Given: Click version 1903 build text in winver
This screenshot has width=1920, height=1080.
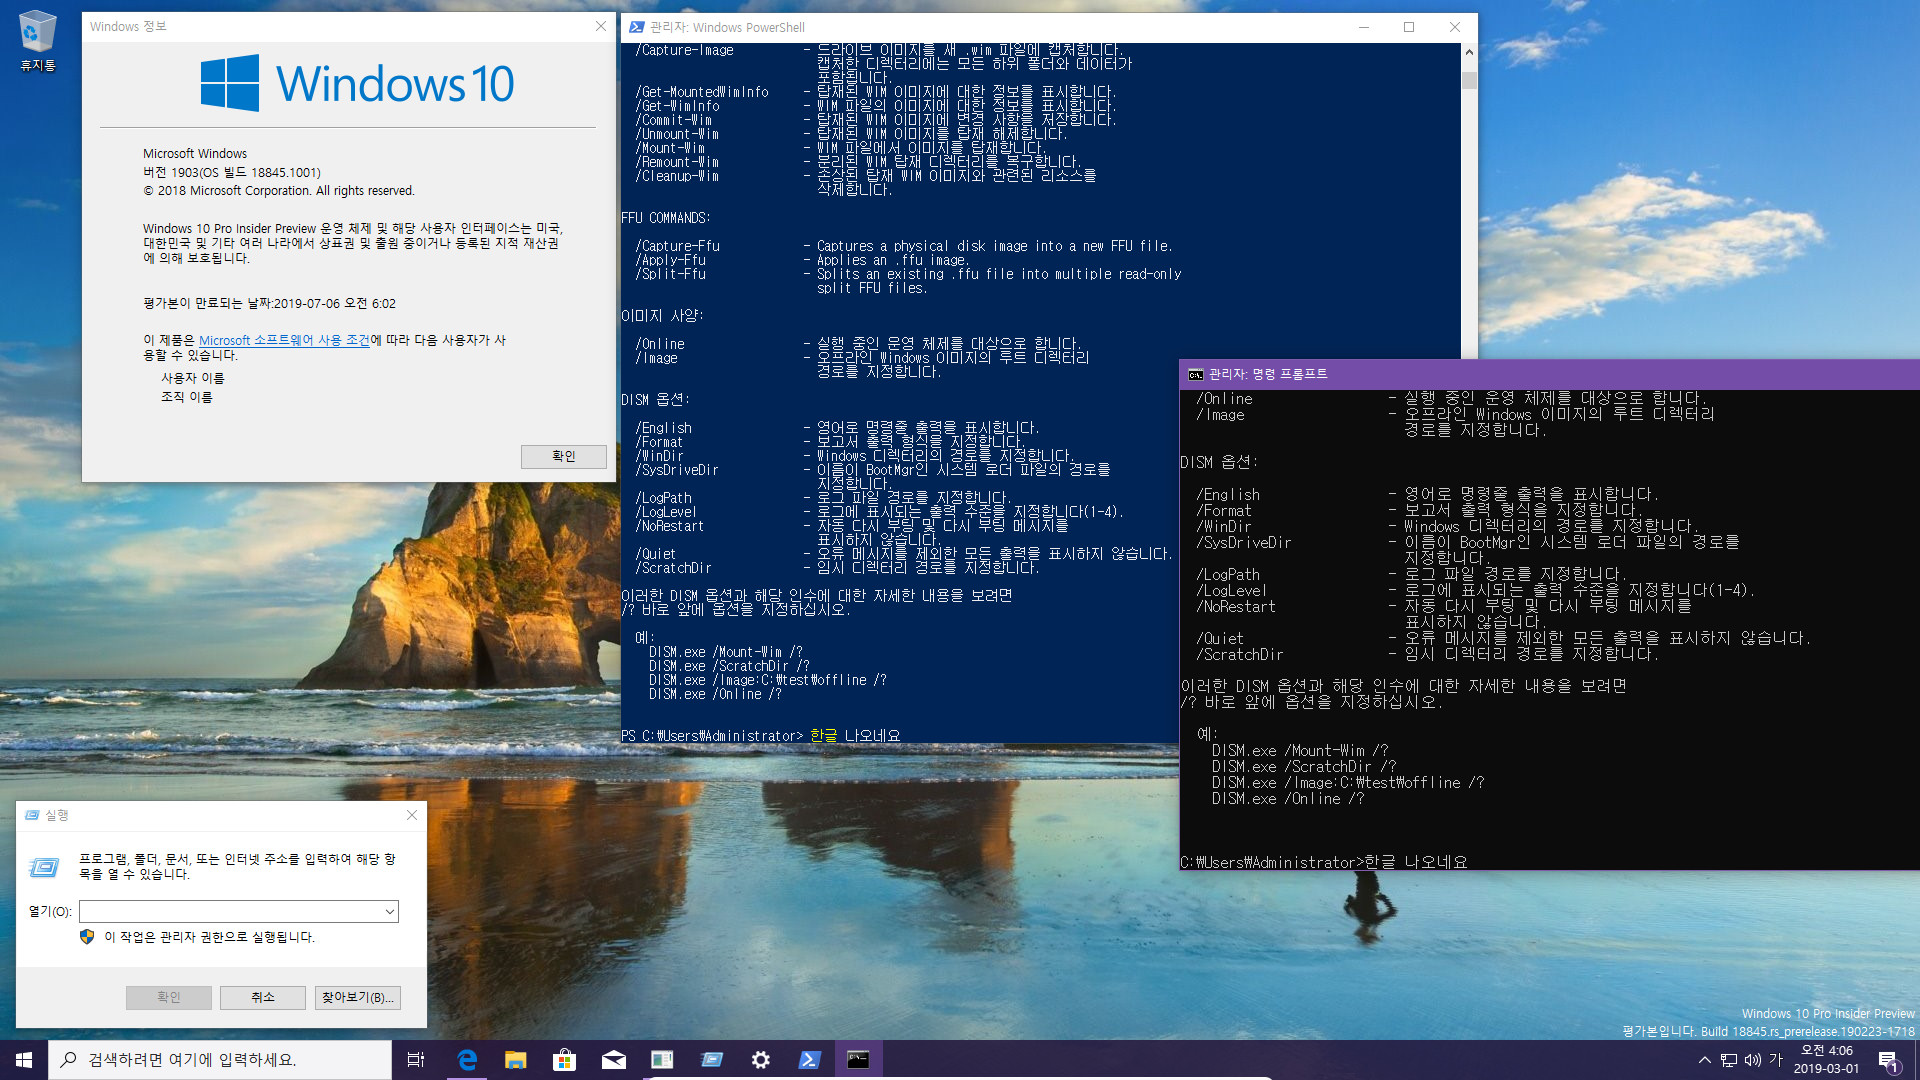Looking at the screenshot, I should (x=232, y=172).
